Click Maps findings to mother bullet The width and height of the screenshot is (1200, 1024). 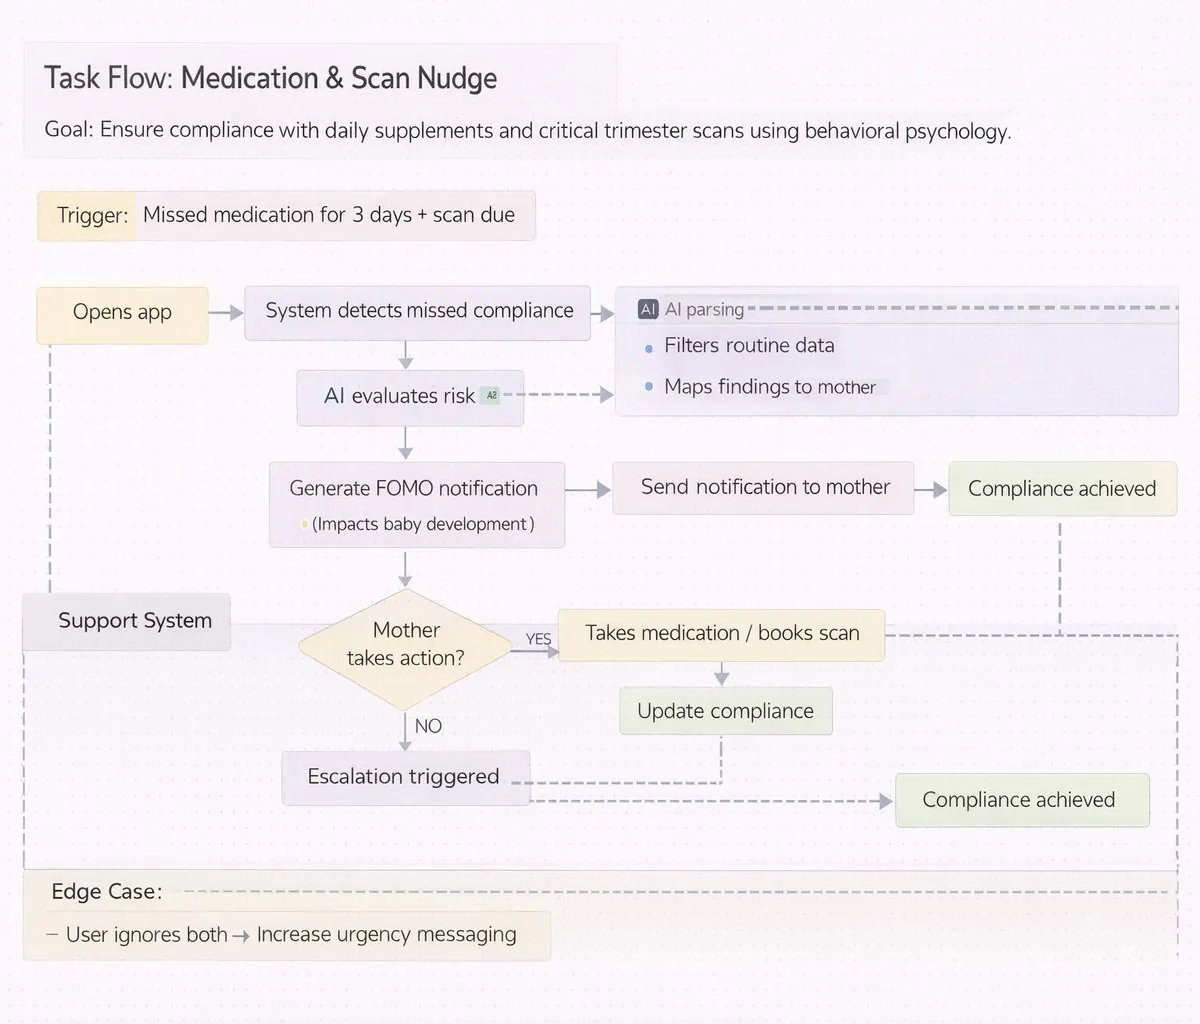[x=770, y=387]
